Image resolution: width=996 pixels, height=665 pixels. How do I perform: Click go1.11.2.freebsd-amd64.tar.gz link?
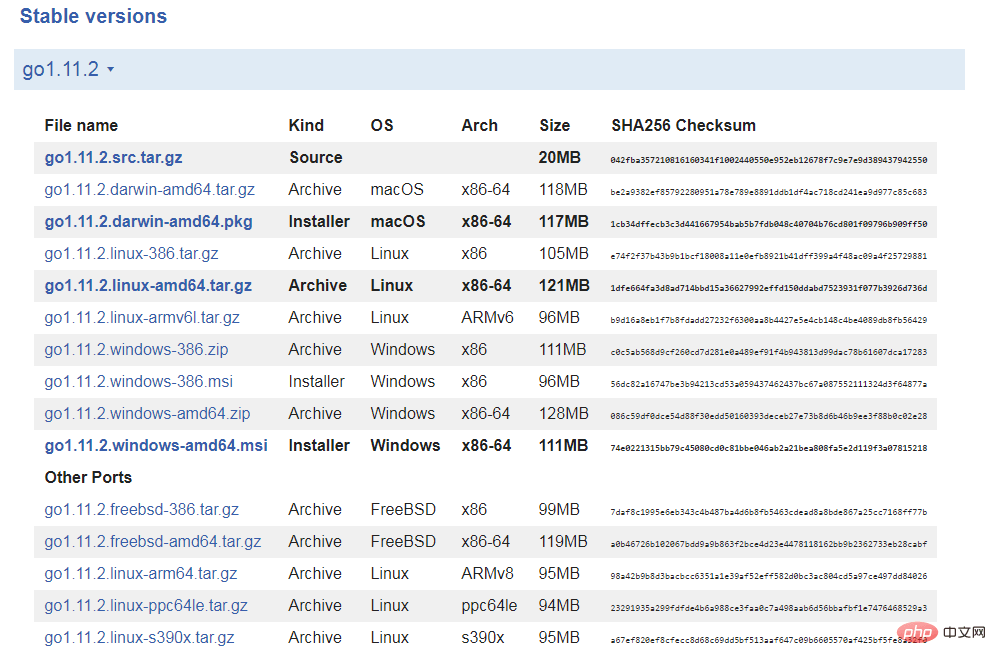click(x=152, y=541)
